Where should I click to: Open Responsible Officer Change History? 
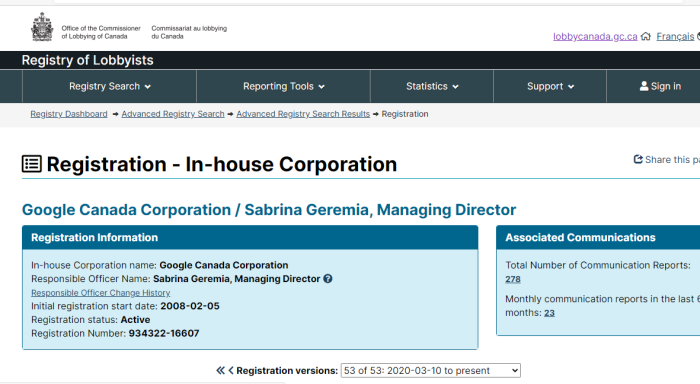pos(100,293)
